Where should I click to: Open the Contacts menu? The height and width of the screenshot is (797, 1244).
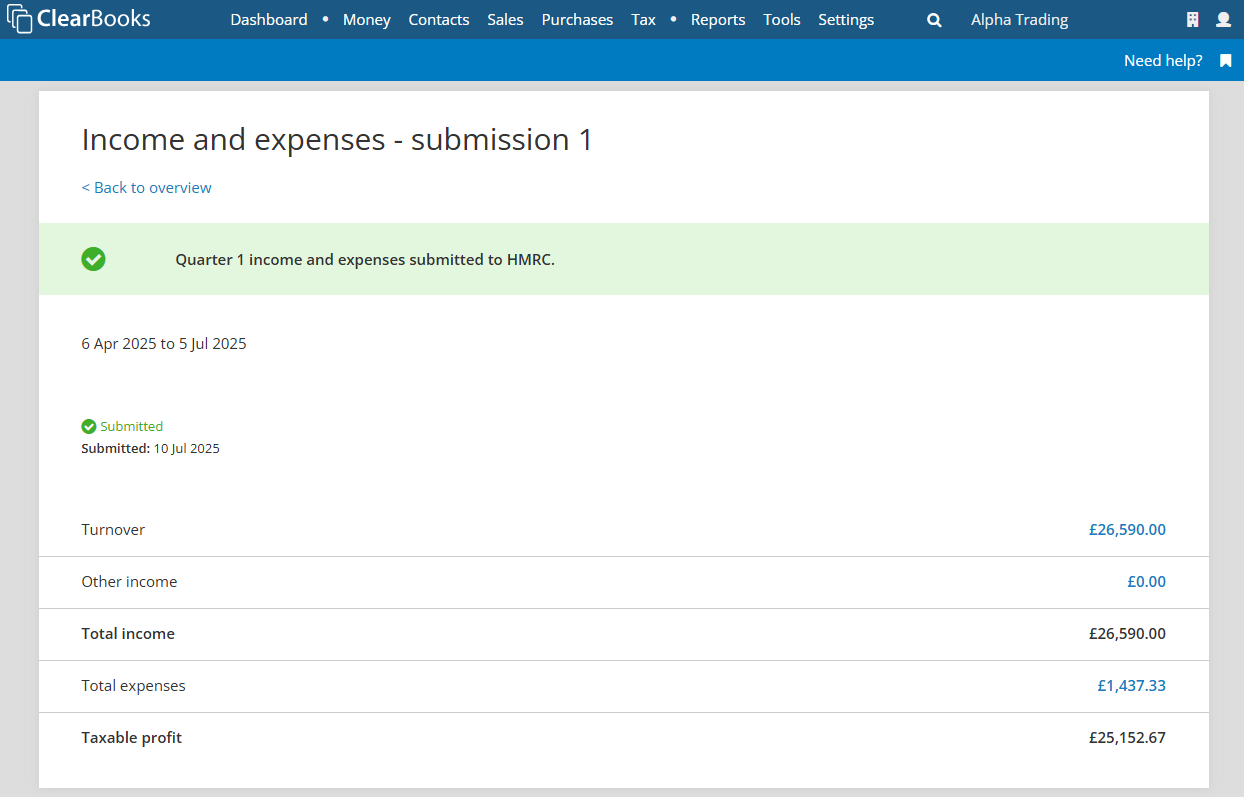[x=439, y=20]
